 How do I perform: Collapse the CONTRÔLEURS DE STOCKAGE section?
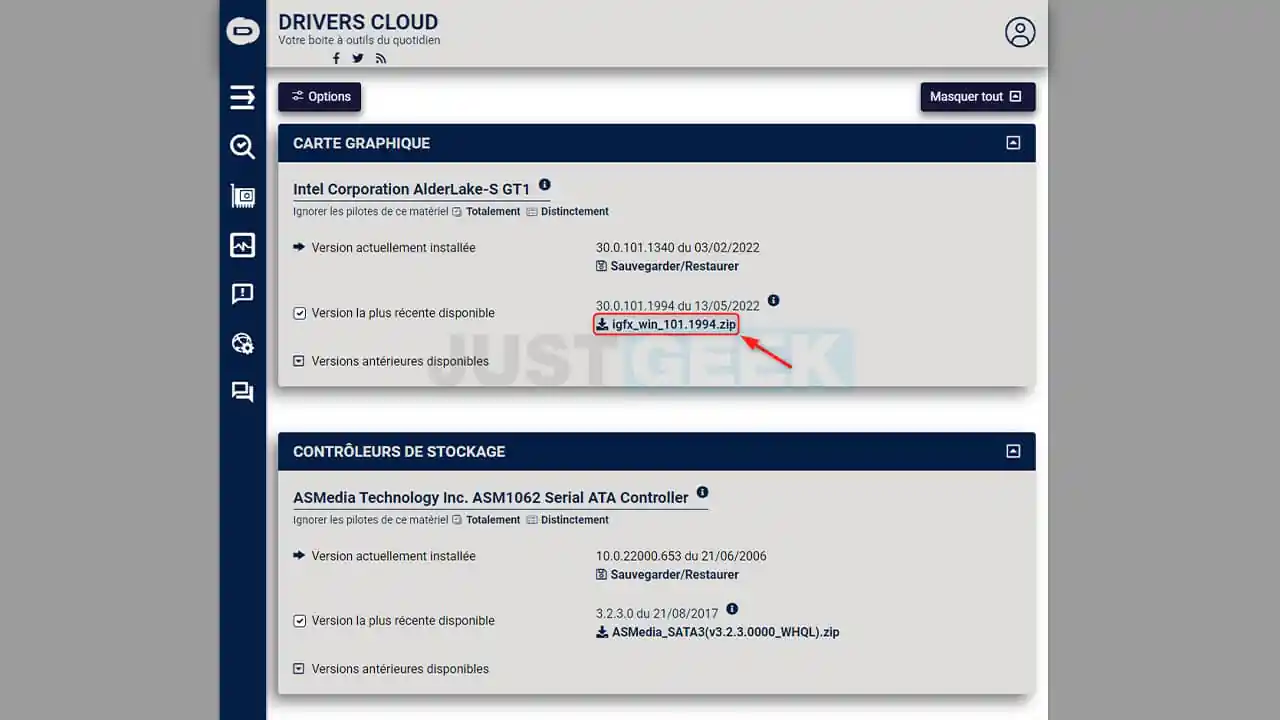(1013, 451)
